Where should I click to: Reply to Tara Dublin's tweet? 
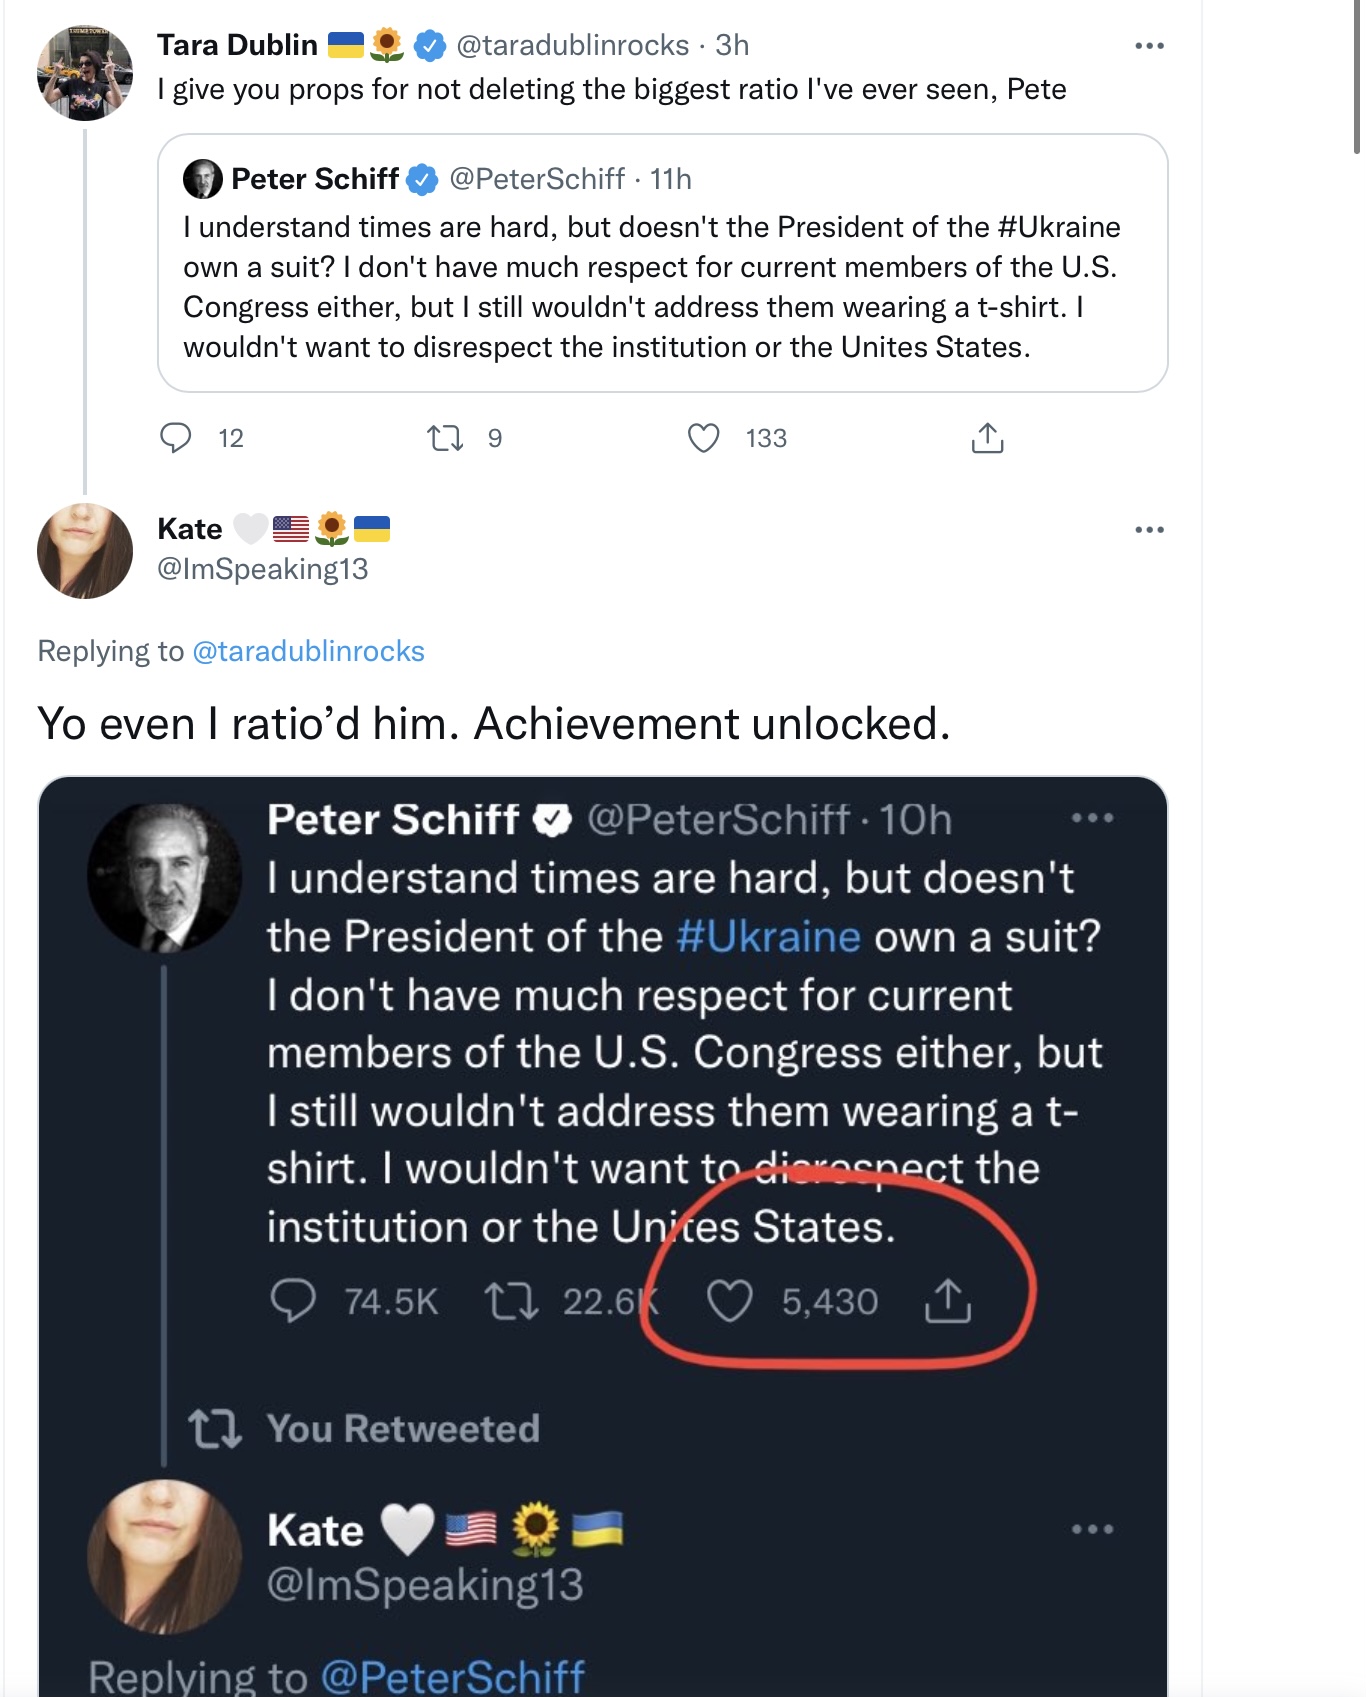click(x=176, y=438)
